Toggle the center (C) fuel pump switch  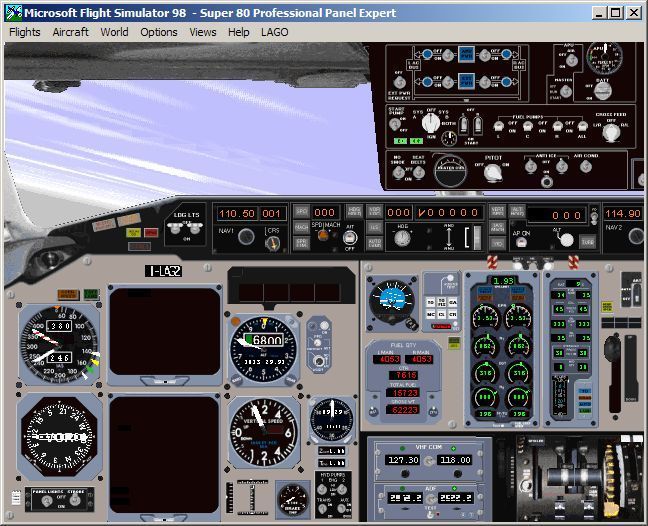[527, 126]
